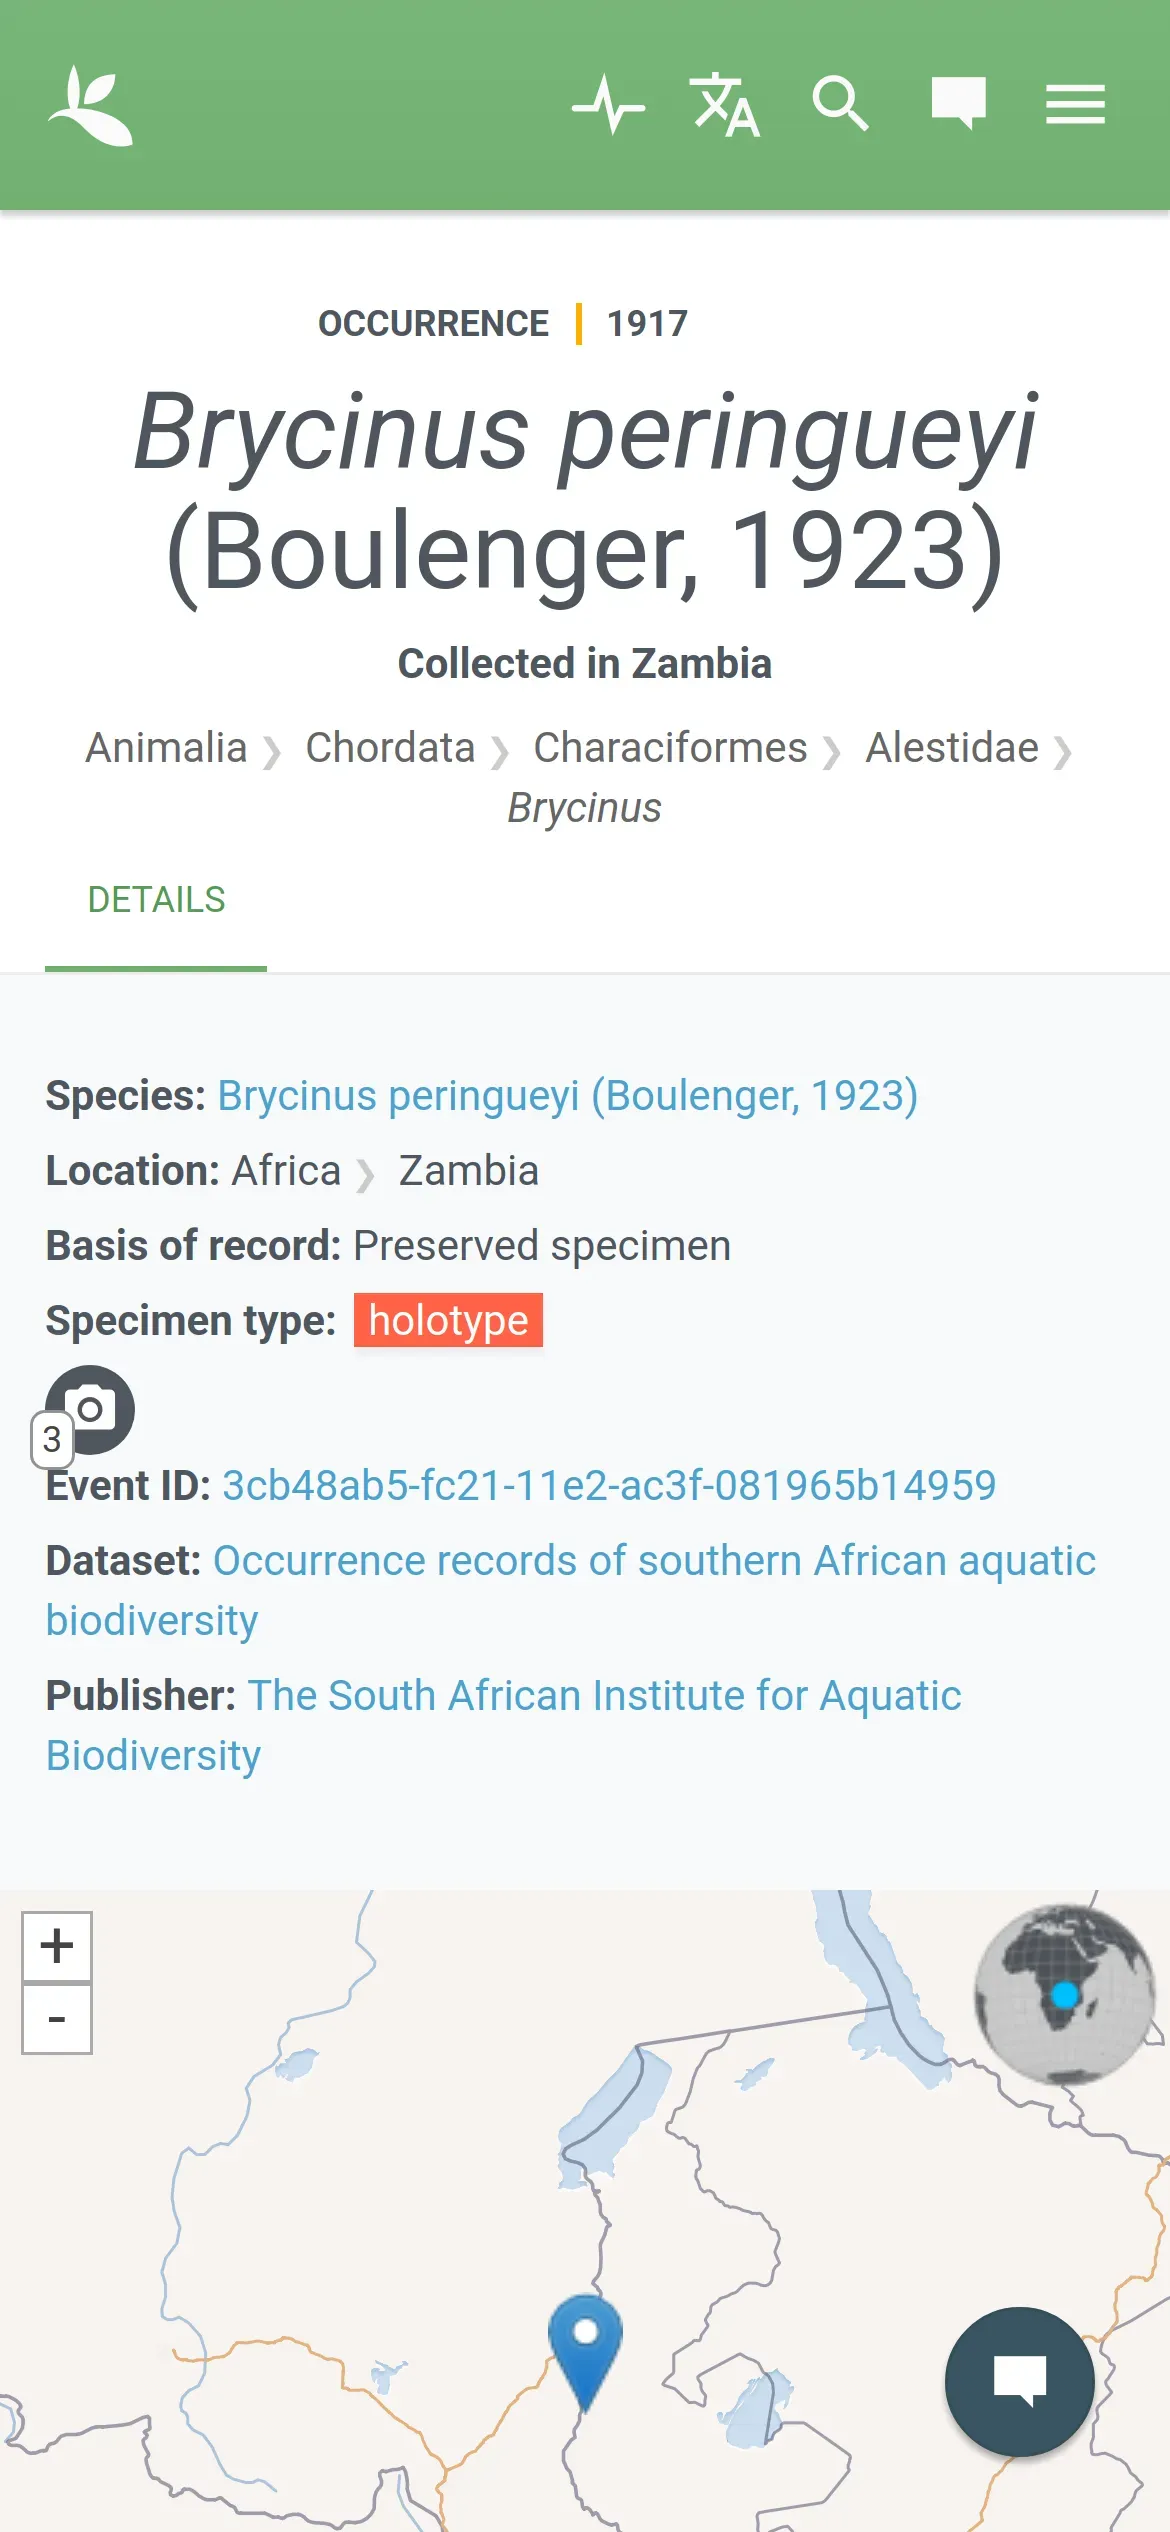The image size is (1170, 2532).
Task: Open the Event ID link
Action: (x=608, y=1486)
